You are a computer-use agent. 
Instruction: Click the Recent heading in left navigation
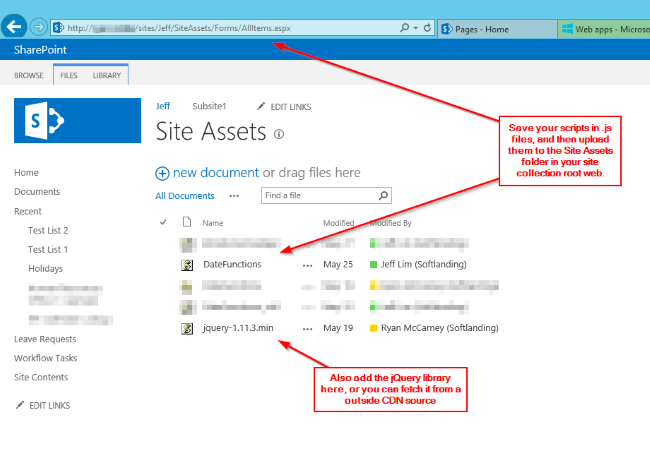click(28, 211)
